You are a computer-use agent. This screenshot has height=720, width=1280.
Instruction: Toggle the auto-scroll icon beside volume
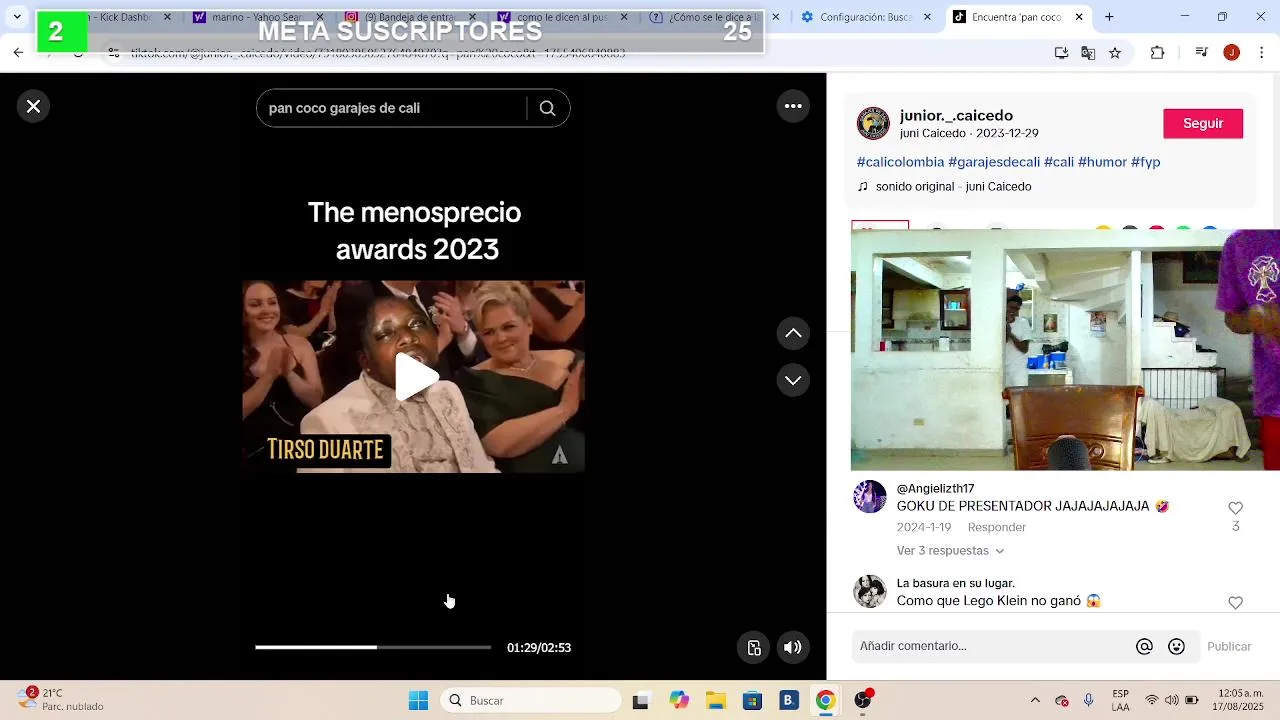[754, 647]
